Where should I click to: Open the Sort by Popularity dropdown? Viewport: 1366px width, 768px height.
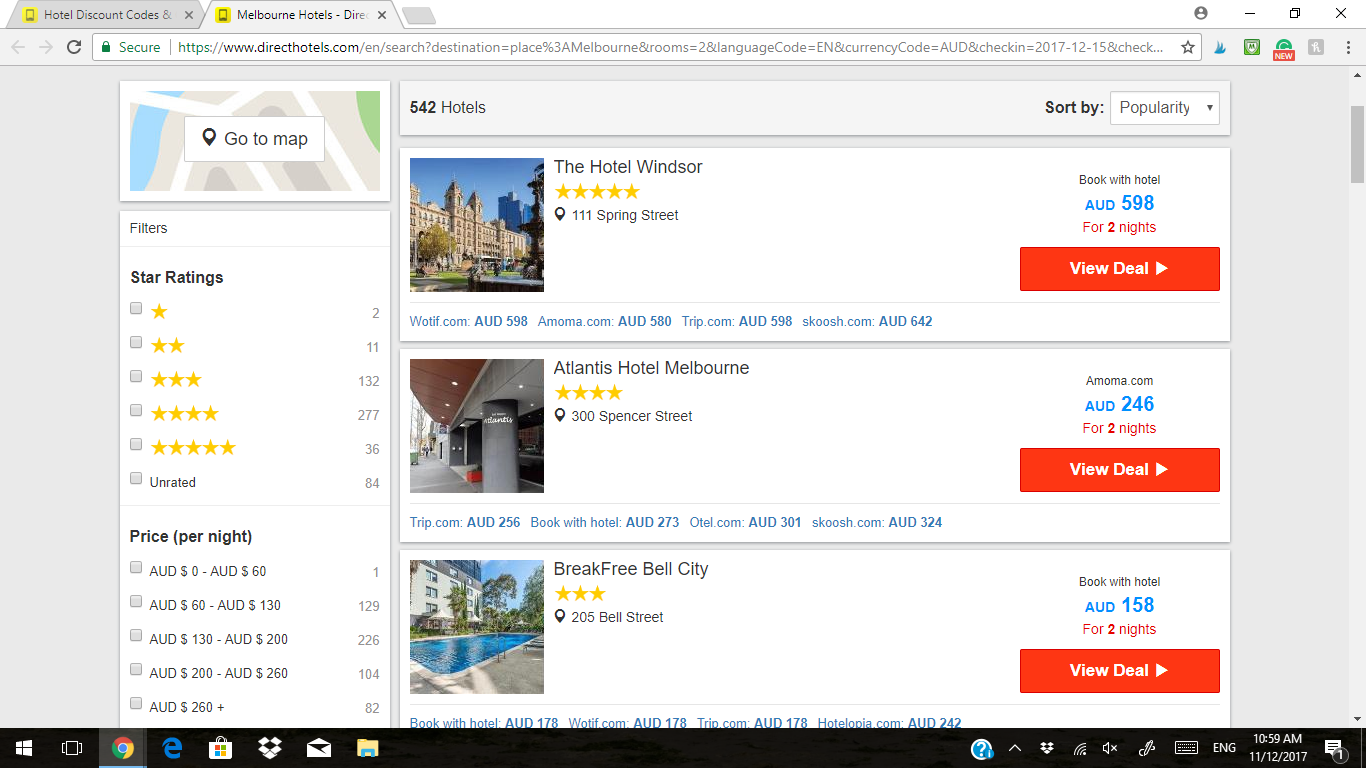click(x=1165, y=108)
